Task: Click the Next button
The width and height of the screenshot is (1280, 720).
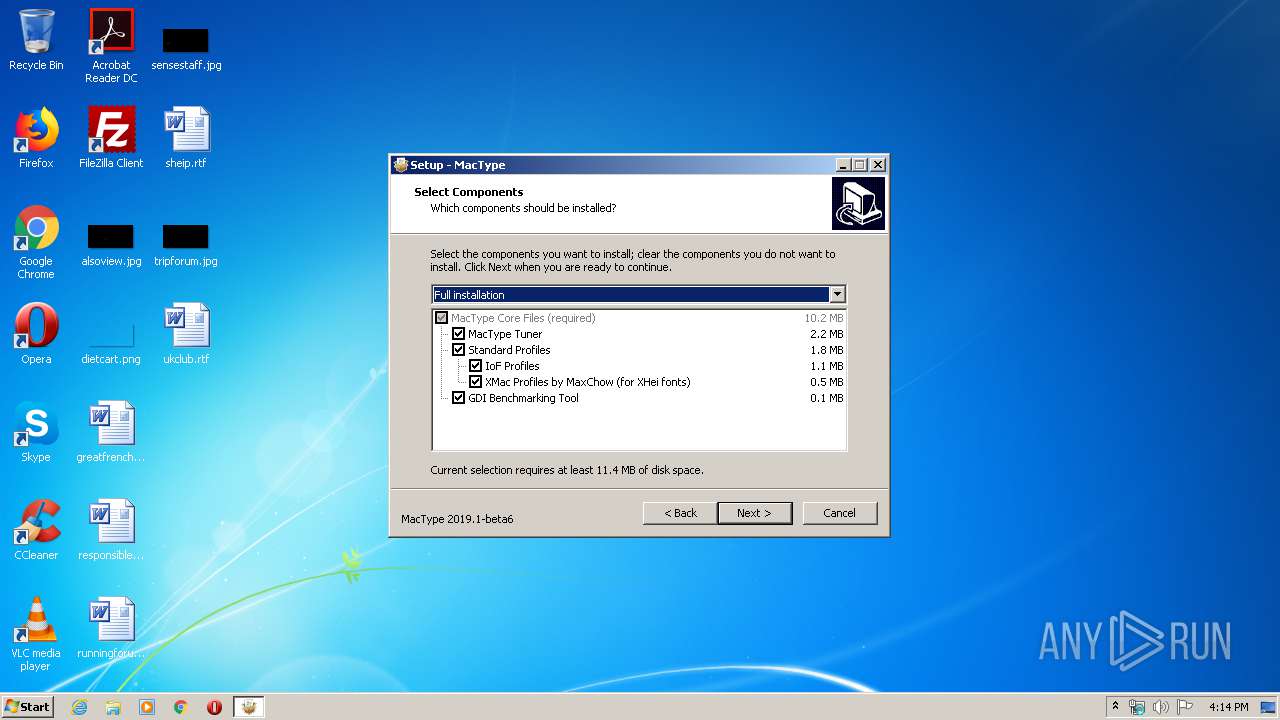Action: point(755,513)
